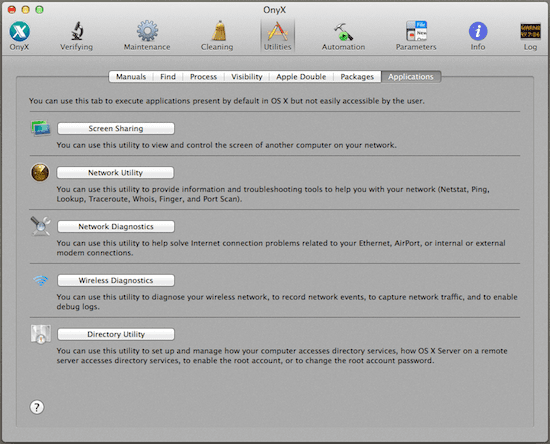Show the Info panel icon
This screenshot has height=444, width=550.
point(478,31)
